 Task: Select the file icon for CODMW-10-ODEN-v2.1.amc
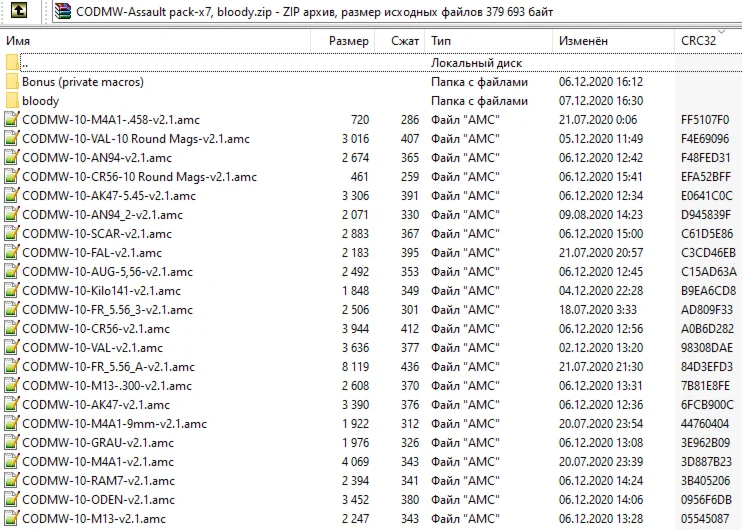tap(12, 499)
